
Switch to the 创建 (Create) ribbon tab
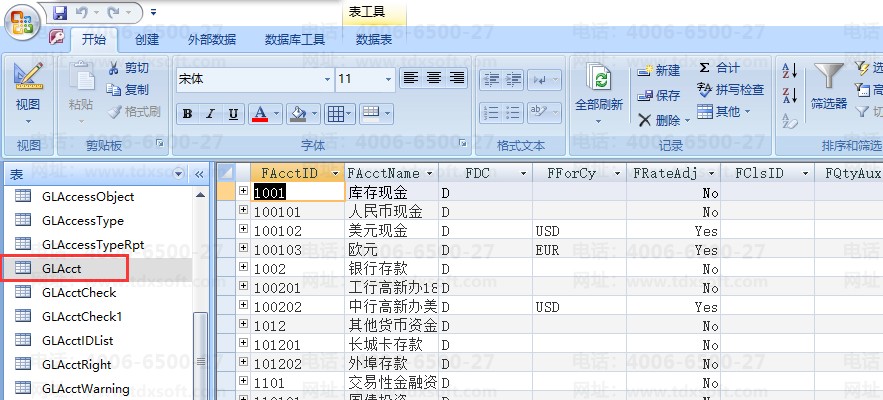[x=147, y=40]
